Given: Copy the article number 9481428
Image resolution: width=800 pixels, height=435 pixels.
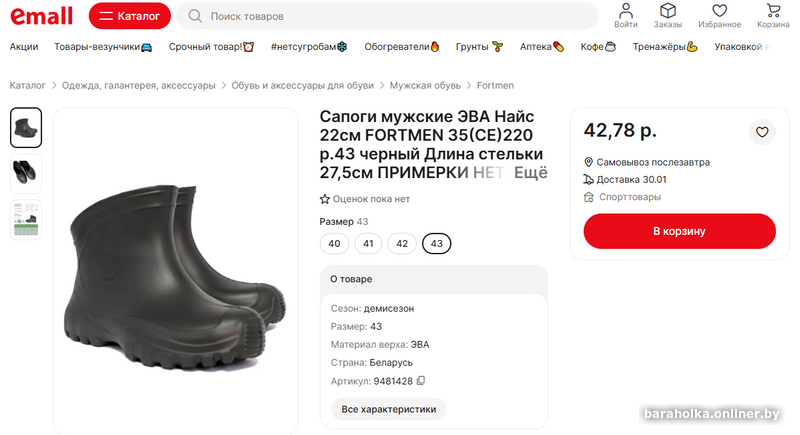Looking at the screenshot, I should click(x=421, y=381).
